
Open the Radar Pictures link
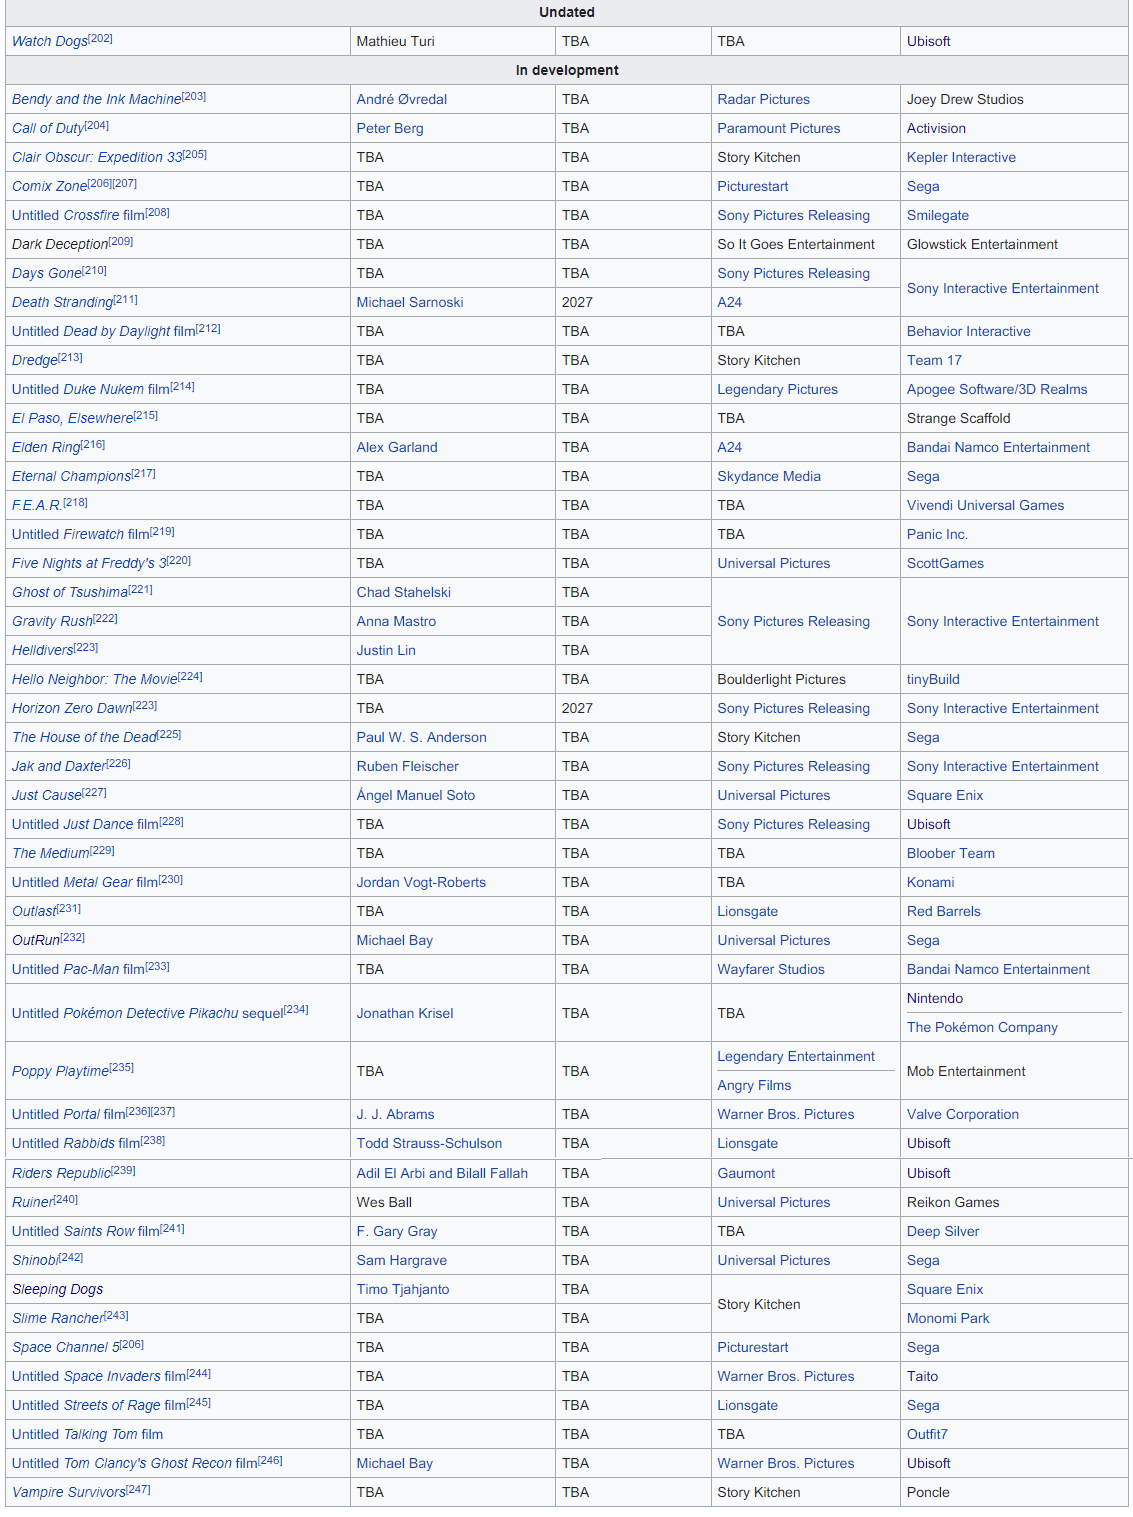coord(763,100)
